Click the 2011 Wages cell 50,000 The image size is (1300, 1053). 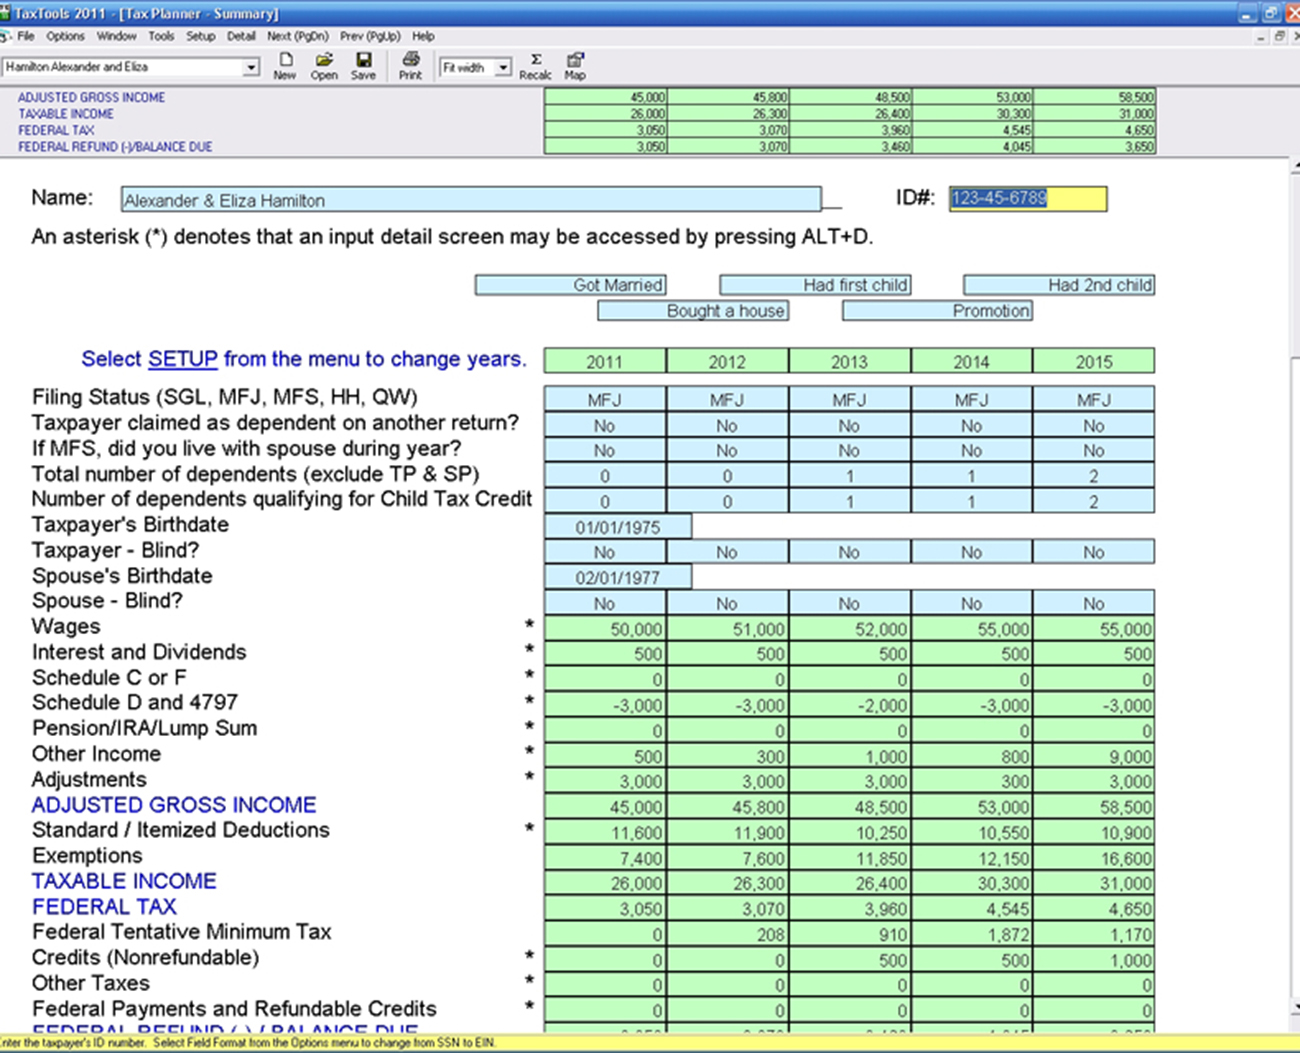pos(605,629)
